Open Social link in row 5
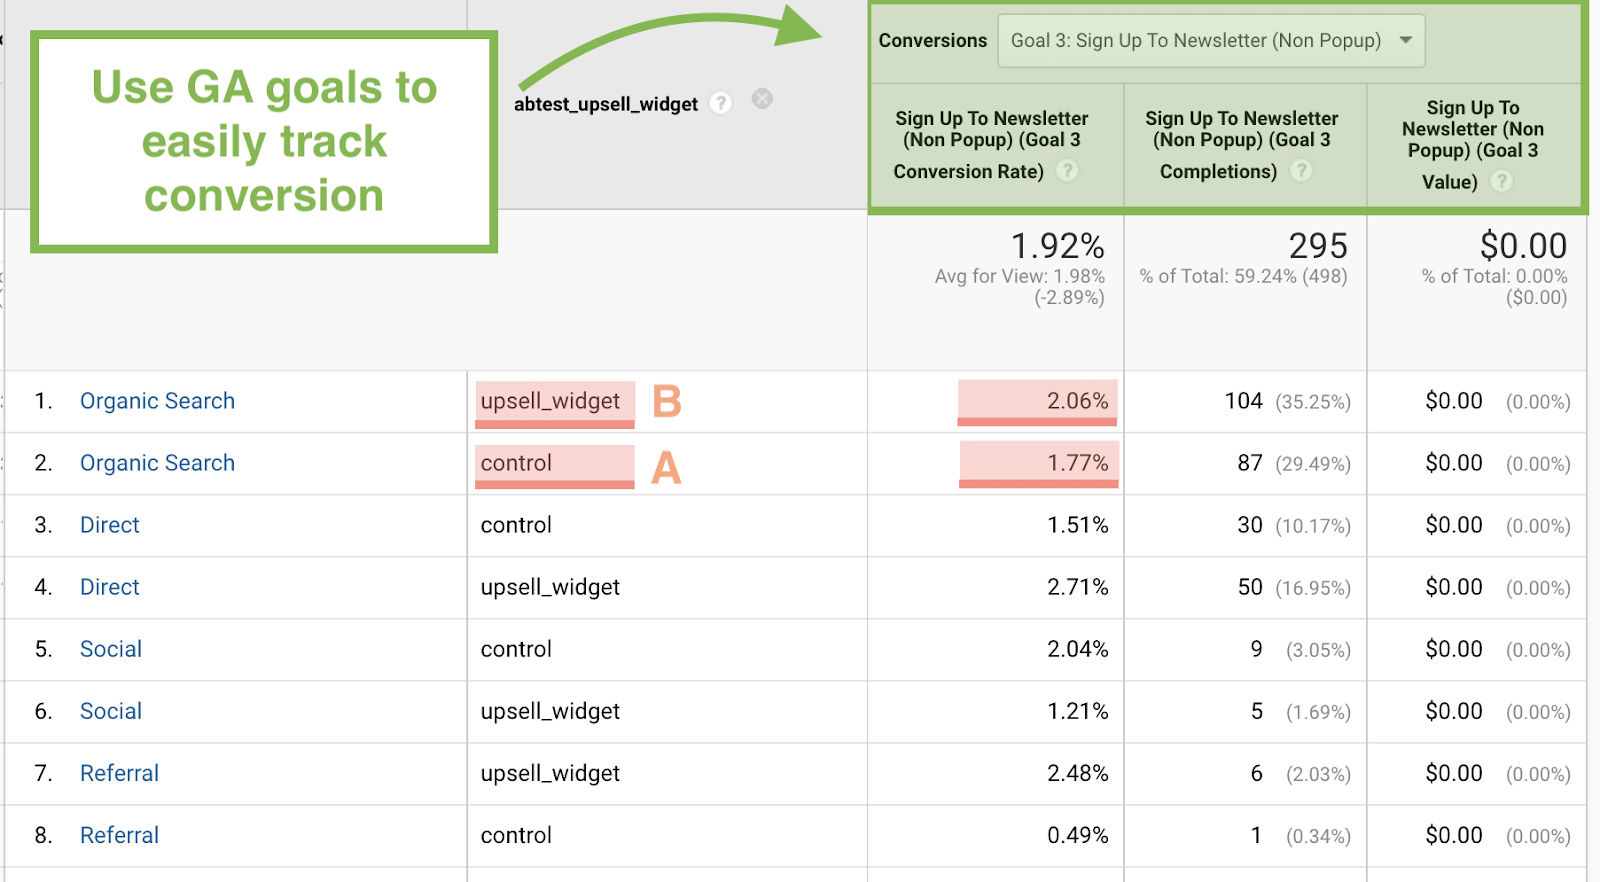The height and width of the screenshot is (882, 1600). [111, 649]
